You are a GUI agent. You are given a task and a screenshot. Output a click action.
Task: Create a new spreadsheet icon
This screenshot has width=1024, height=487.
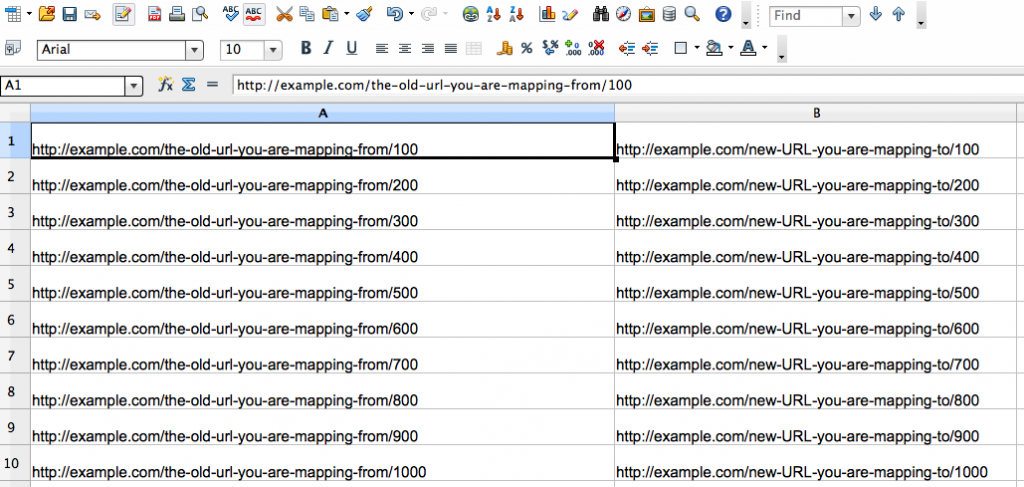[x=14, y=14]
